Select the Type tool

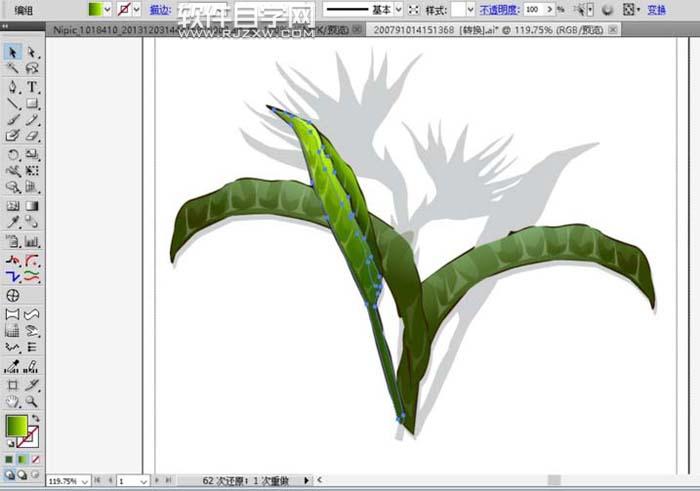tap(31, 86)
